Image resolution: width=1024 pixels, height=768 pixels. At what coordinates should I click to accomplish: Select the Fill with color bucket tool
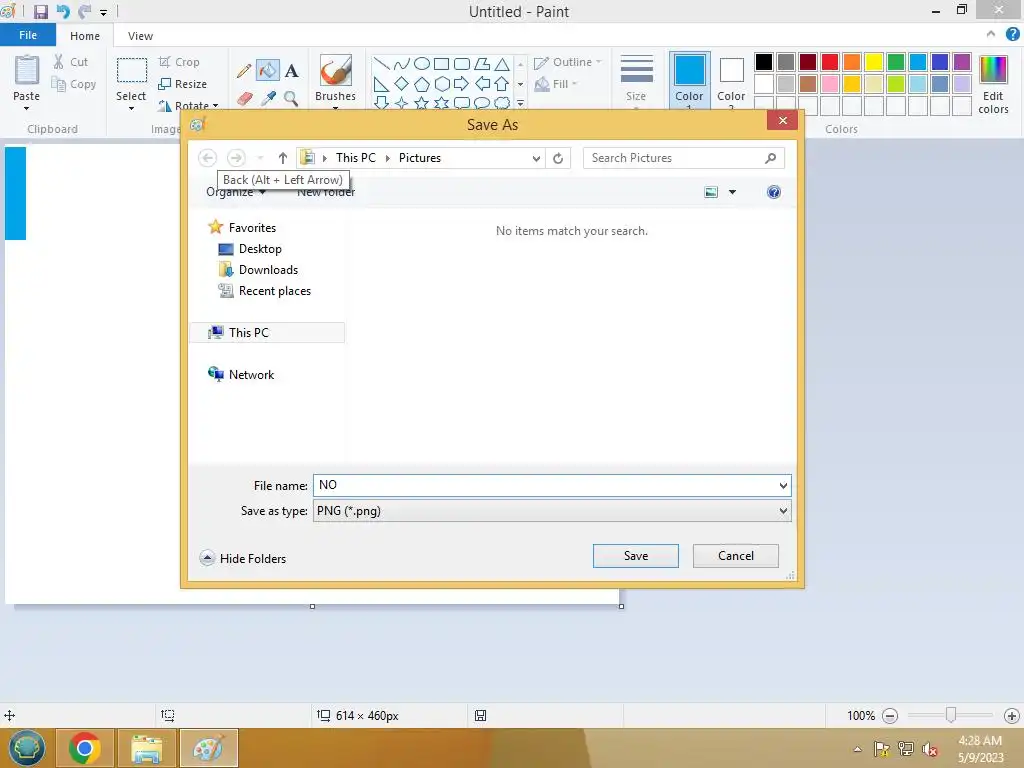(x=268, y=71)
